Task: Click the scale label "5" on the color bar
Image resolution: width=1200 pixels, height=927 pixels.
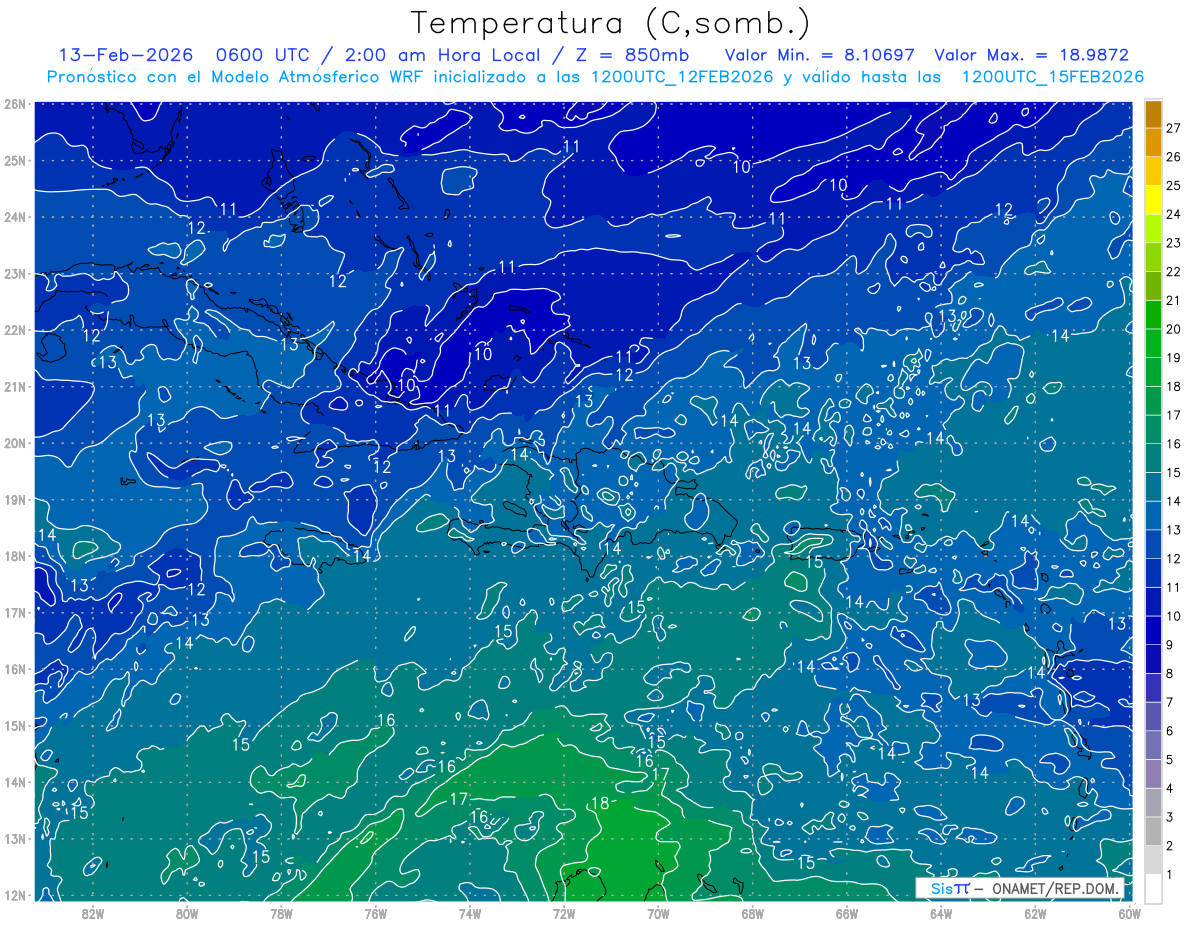Action: point(1169,760)
